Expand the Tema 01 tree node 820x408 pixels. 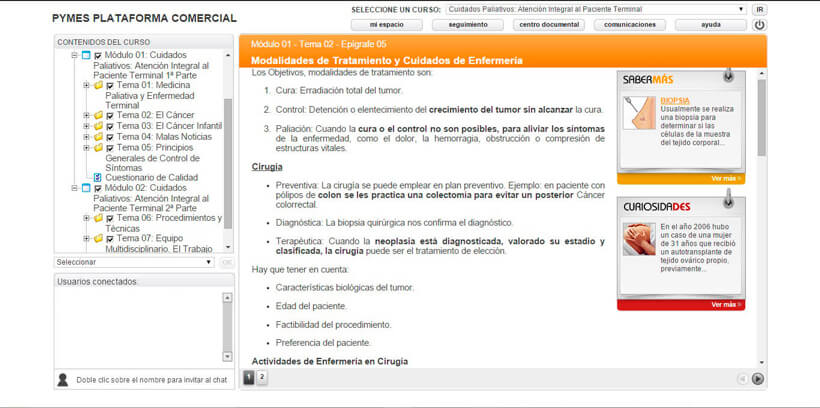point(86,85)
